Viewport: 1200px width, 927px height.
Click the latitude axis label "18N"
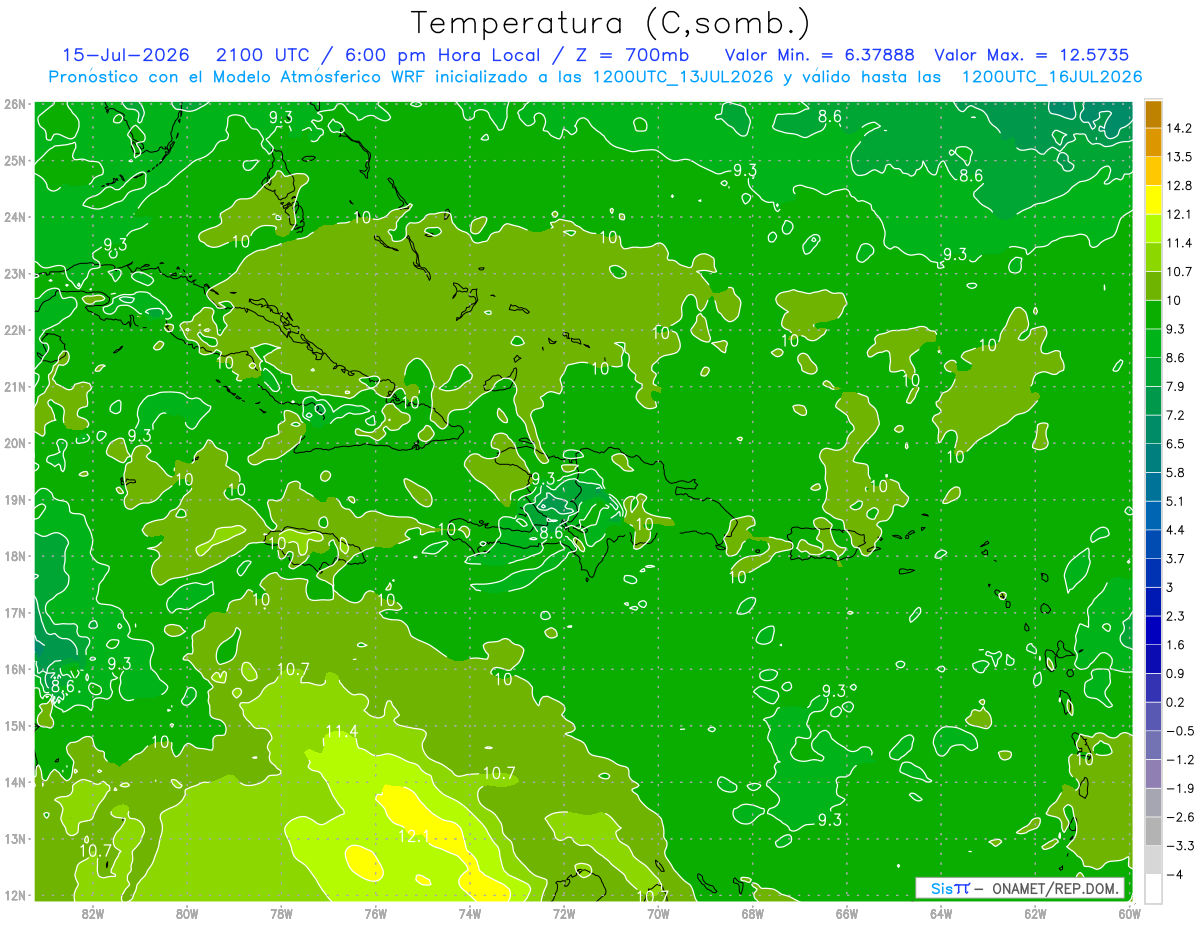pyautogui.click(x=15, y=556)
